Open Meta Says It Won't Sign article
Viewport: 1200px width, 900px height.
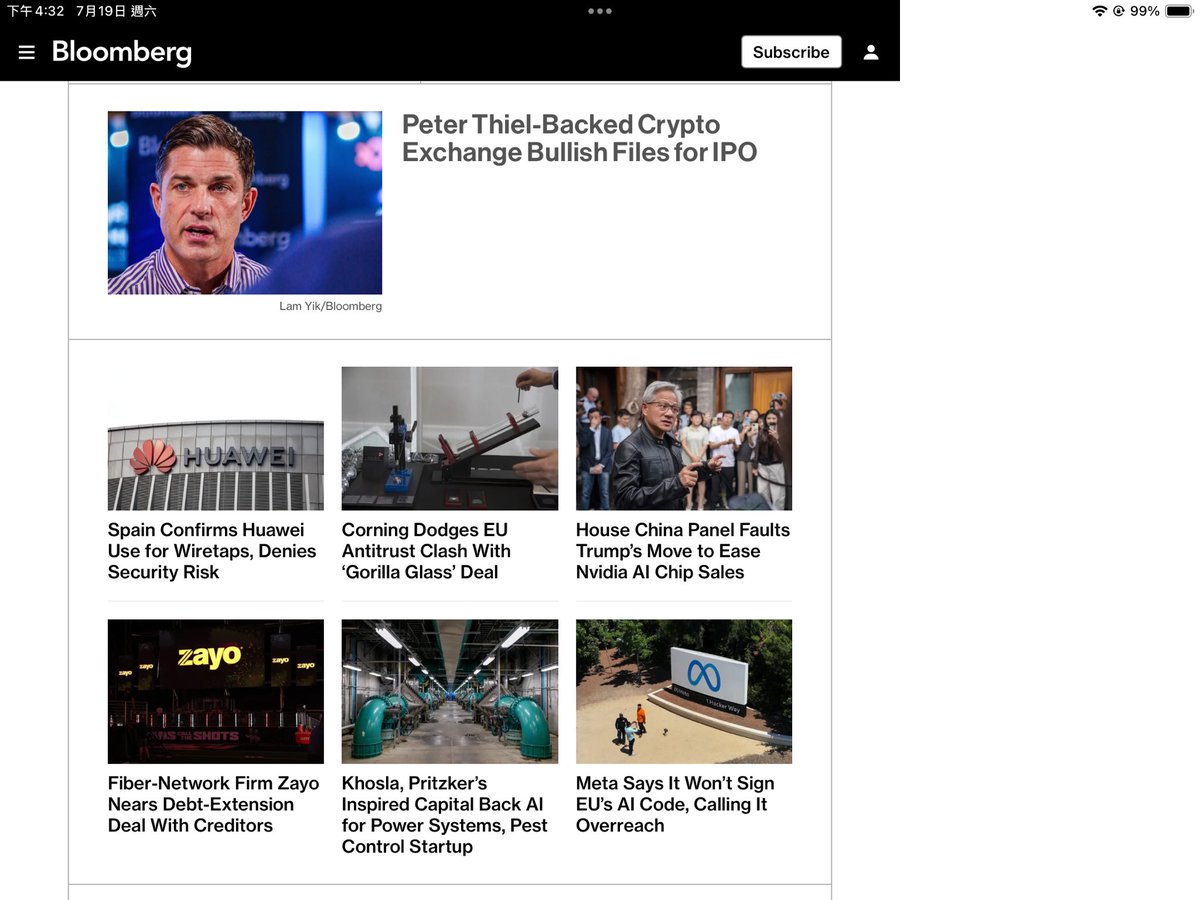click(675, 804)
